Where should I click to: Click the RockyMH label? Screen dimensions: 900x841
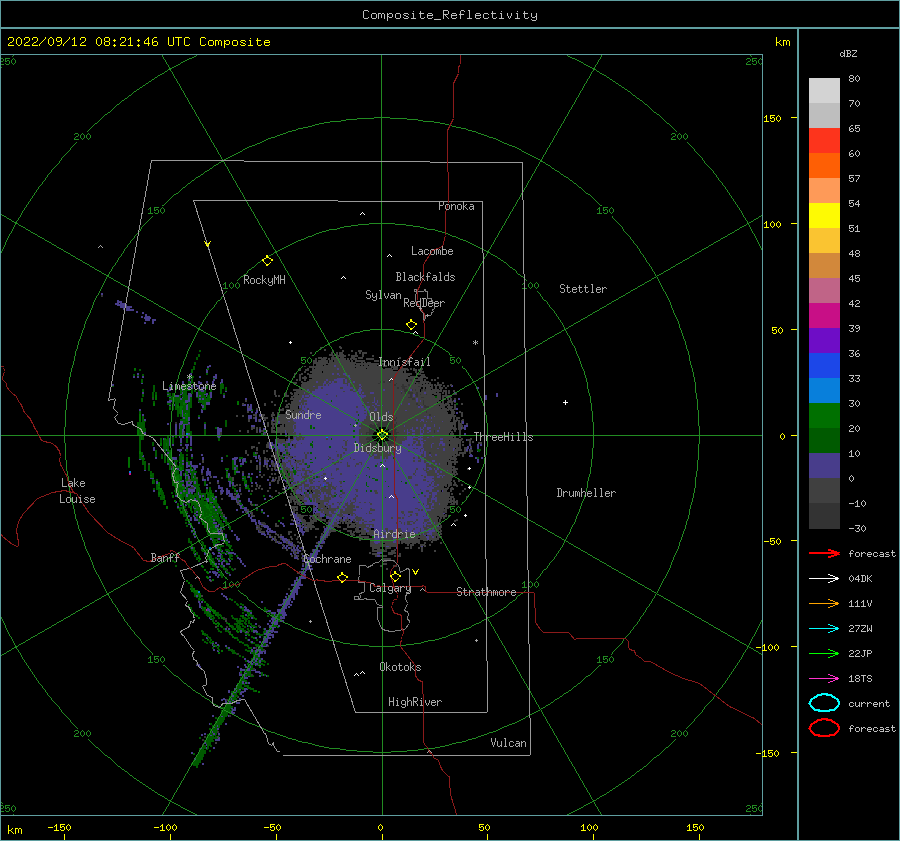click(x=264, y=280)
